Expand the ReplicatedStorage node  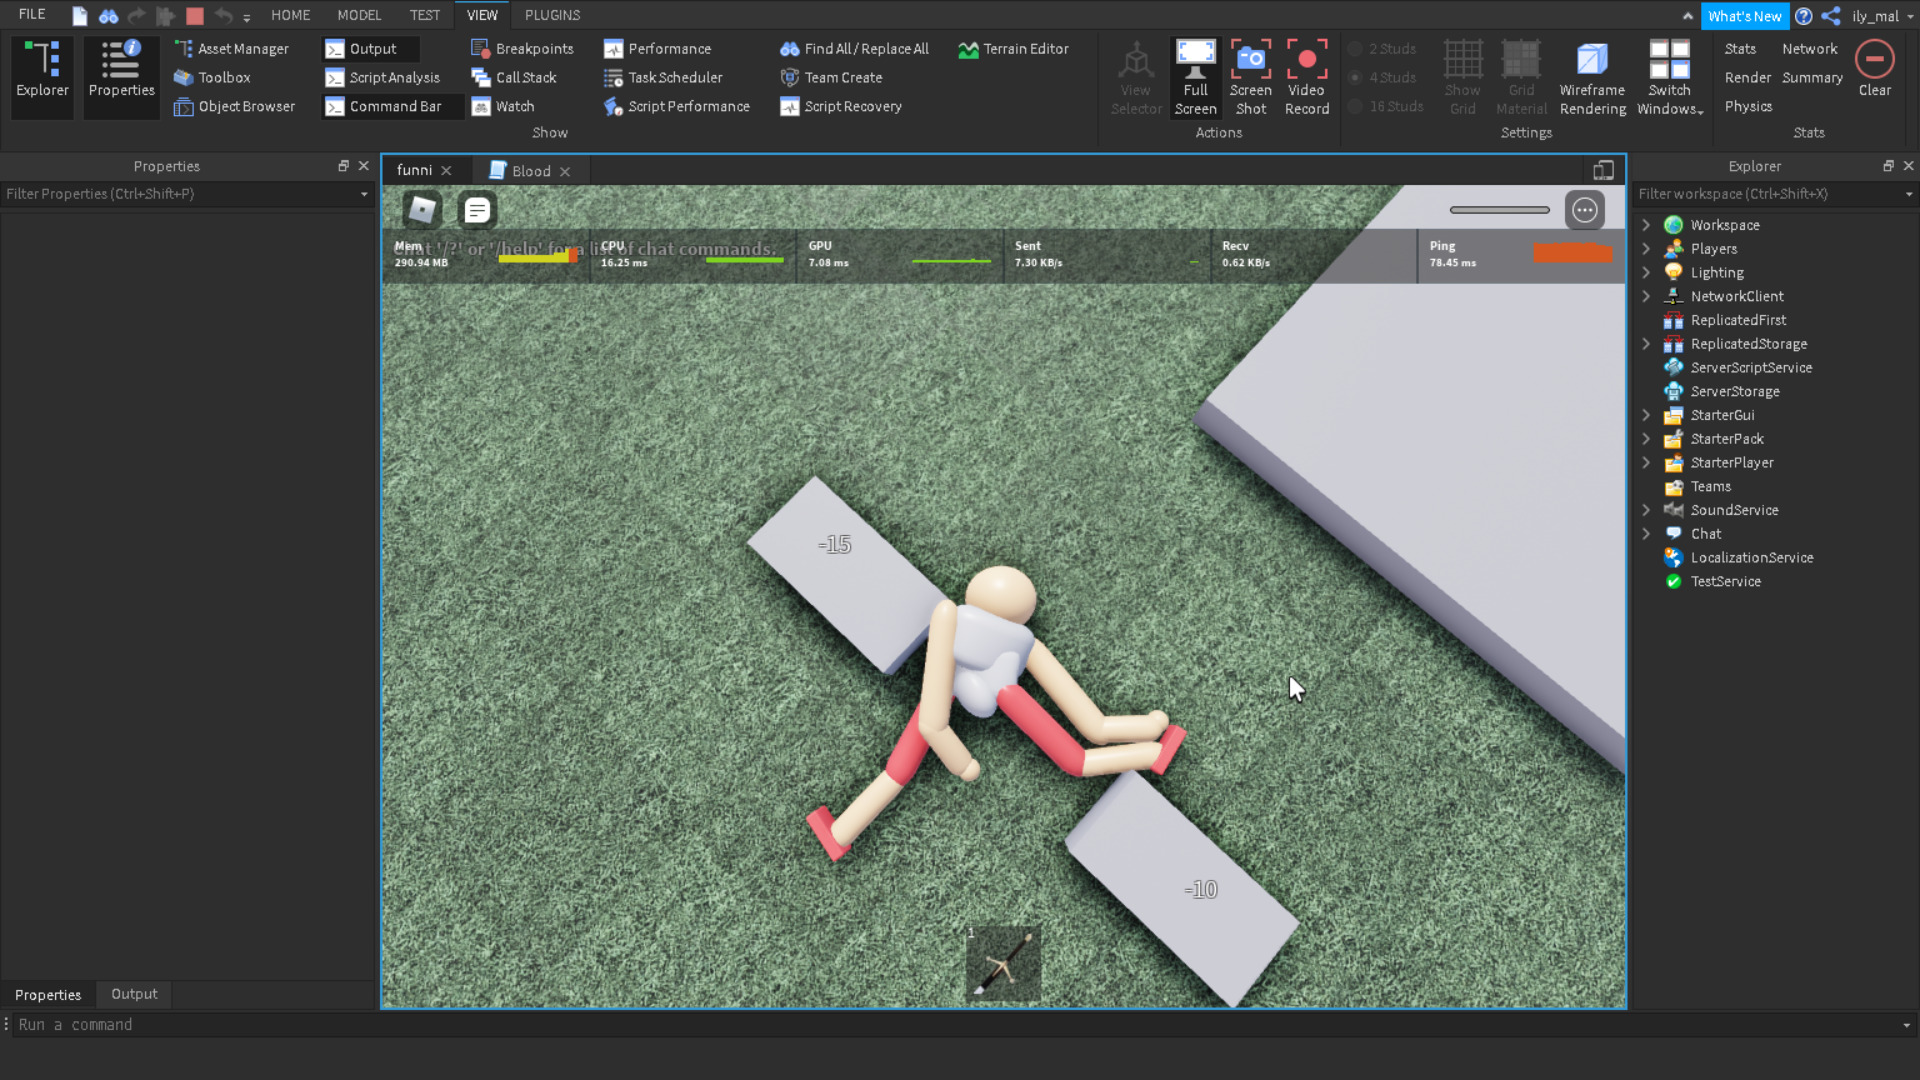[1646, 344]
